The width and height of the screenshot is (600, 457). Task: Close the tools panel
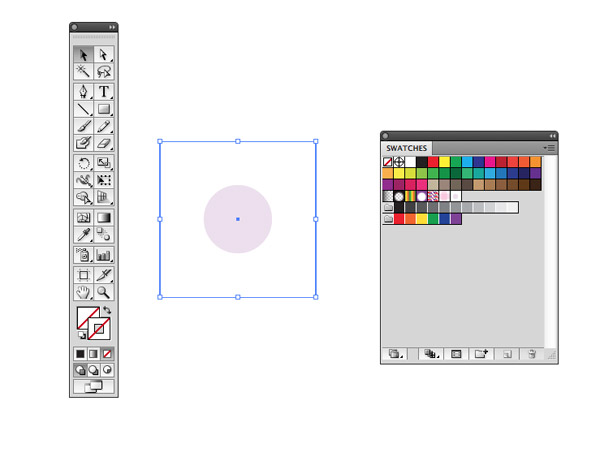click(x=74, y=27)
